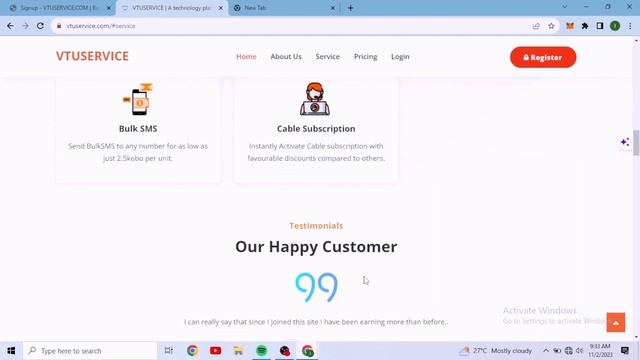
Task: Reload the page with the refresh icon
Action: [40, 26]
